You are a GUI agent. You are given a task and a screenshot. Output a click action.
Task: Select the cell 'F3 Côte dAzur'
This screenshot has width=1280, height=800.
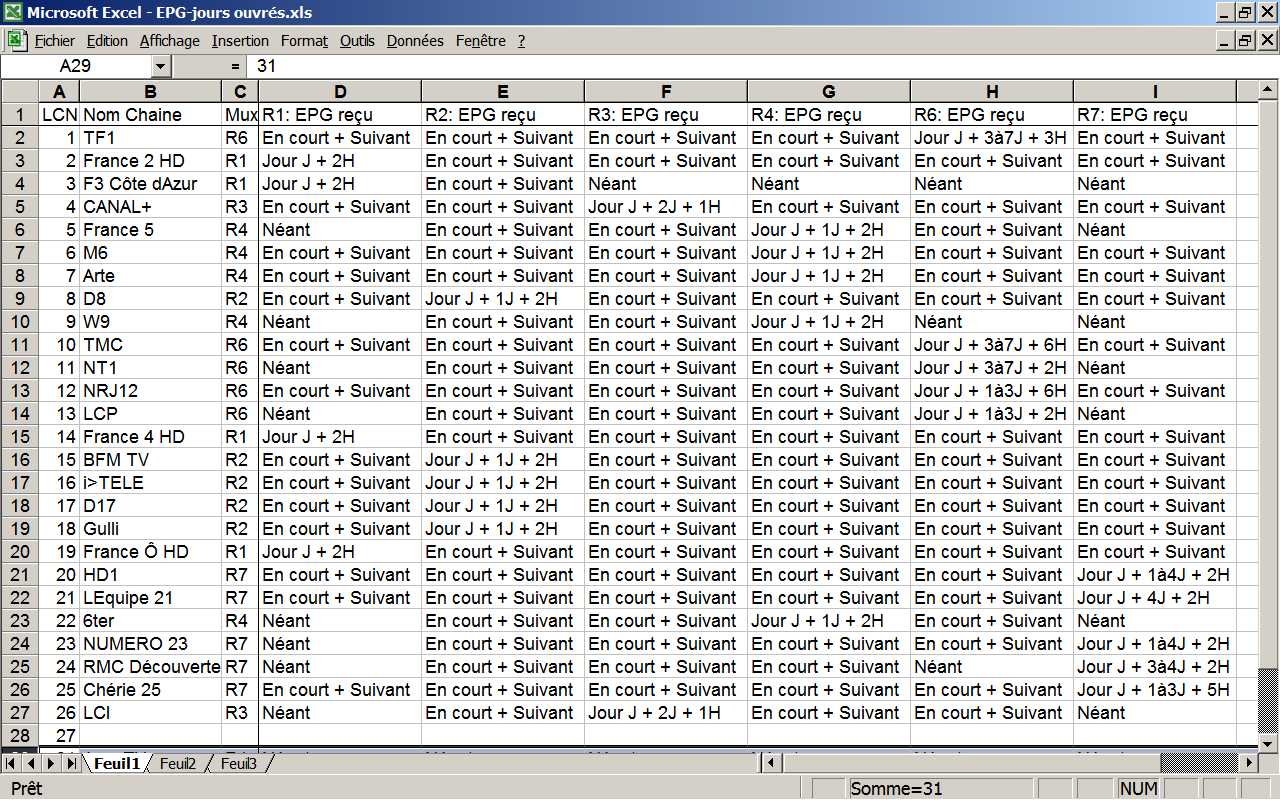tap(151, 184)
